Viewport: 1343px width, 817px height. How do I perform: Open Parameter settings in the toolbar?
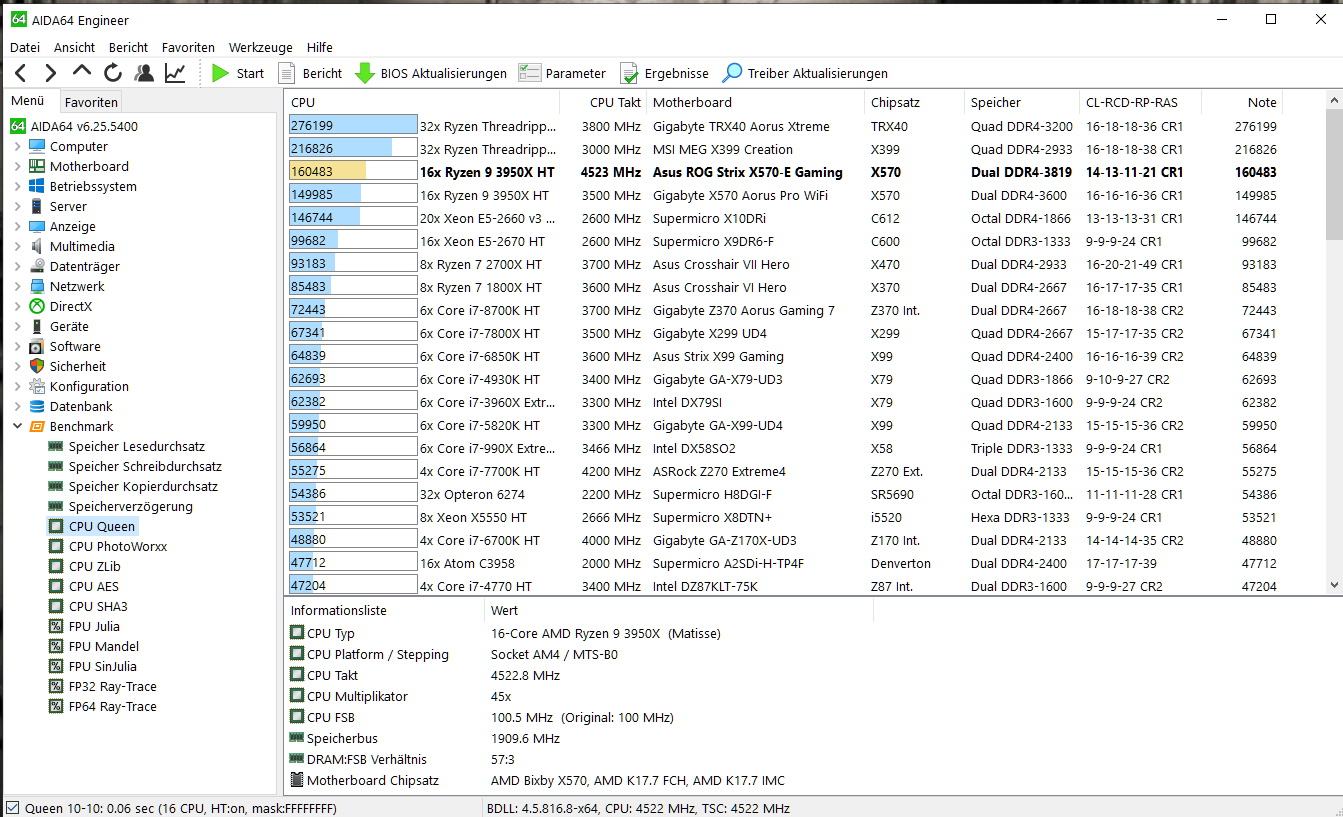tap(562, 73)
